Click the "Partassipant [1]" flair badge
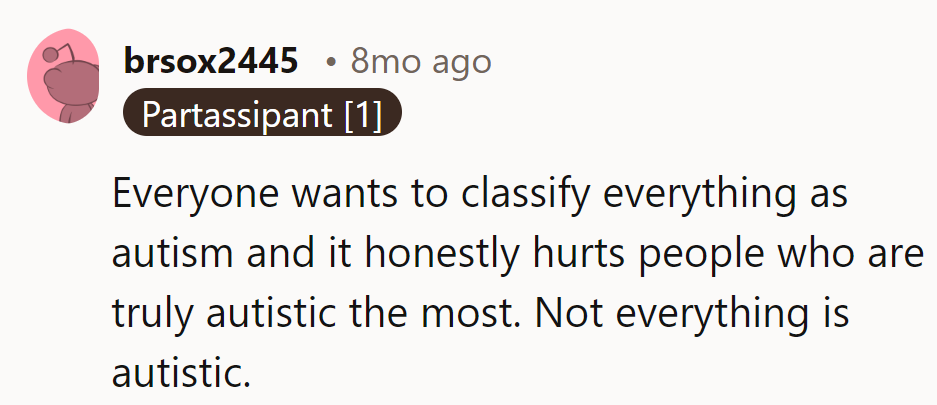 click(x=262, y=115)
